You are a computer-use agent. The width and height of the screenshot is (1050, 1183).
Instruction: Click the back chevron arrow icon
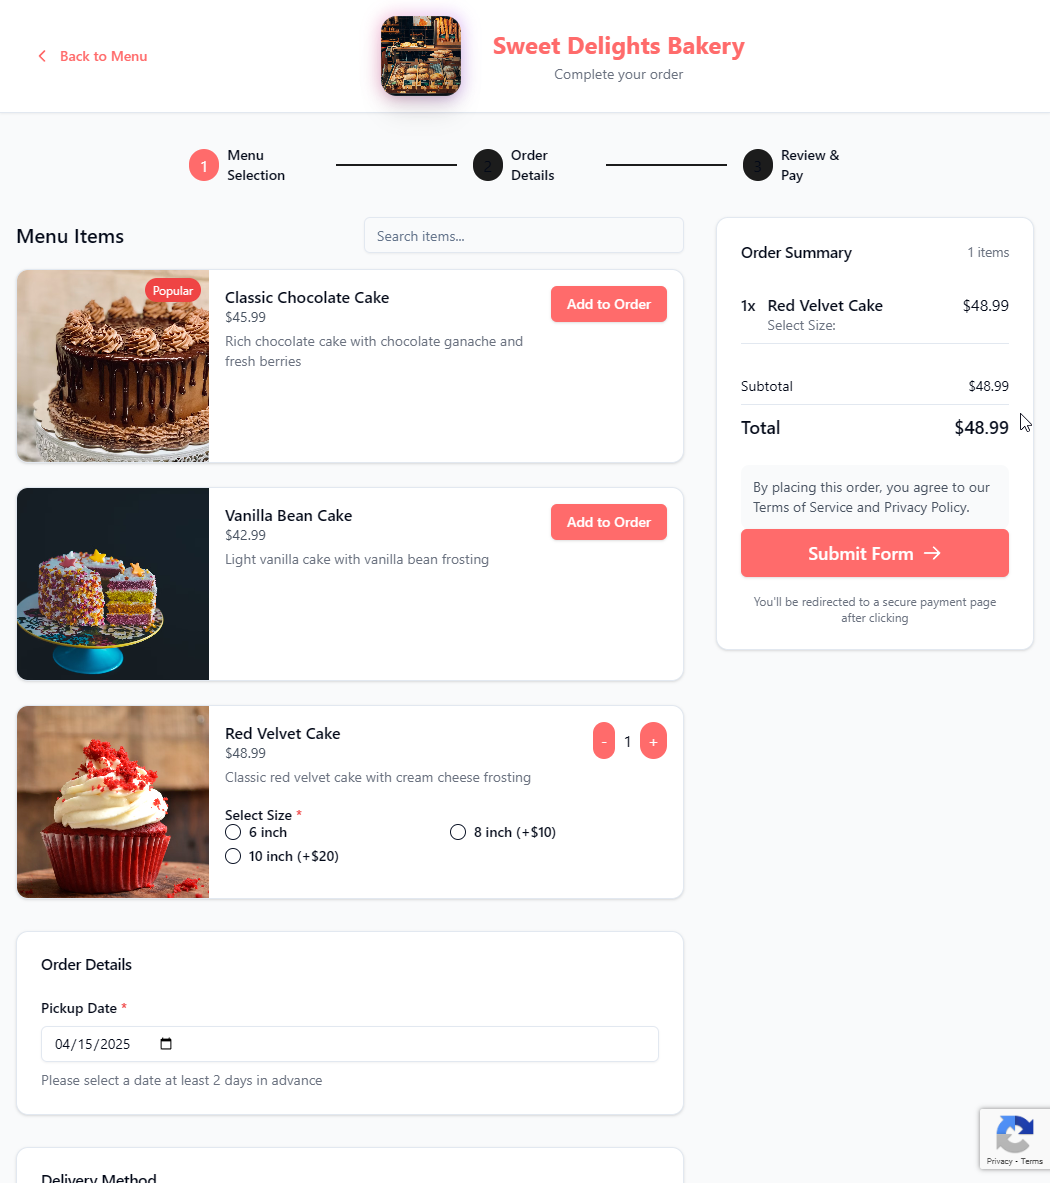[x=42, y=57]
